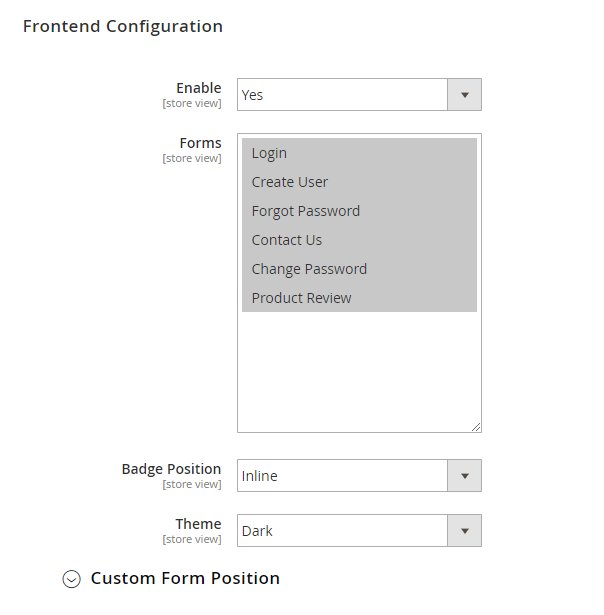Open the Theme select showing Dark

point(342,531)
